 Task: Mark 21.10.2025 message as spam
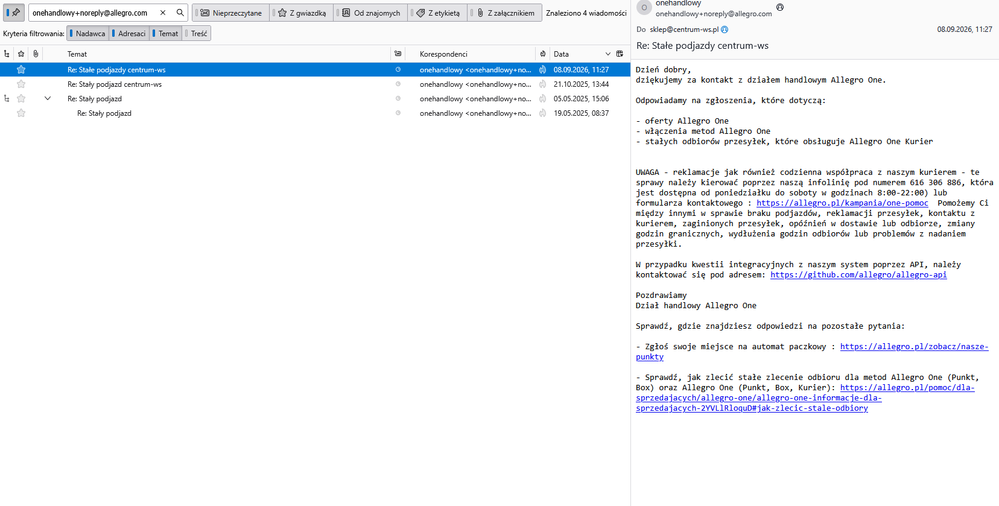point(542,84)
